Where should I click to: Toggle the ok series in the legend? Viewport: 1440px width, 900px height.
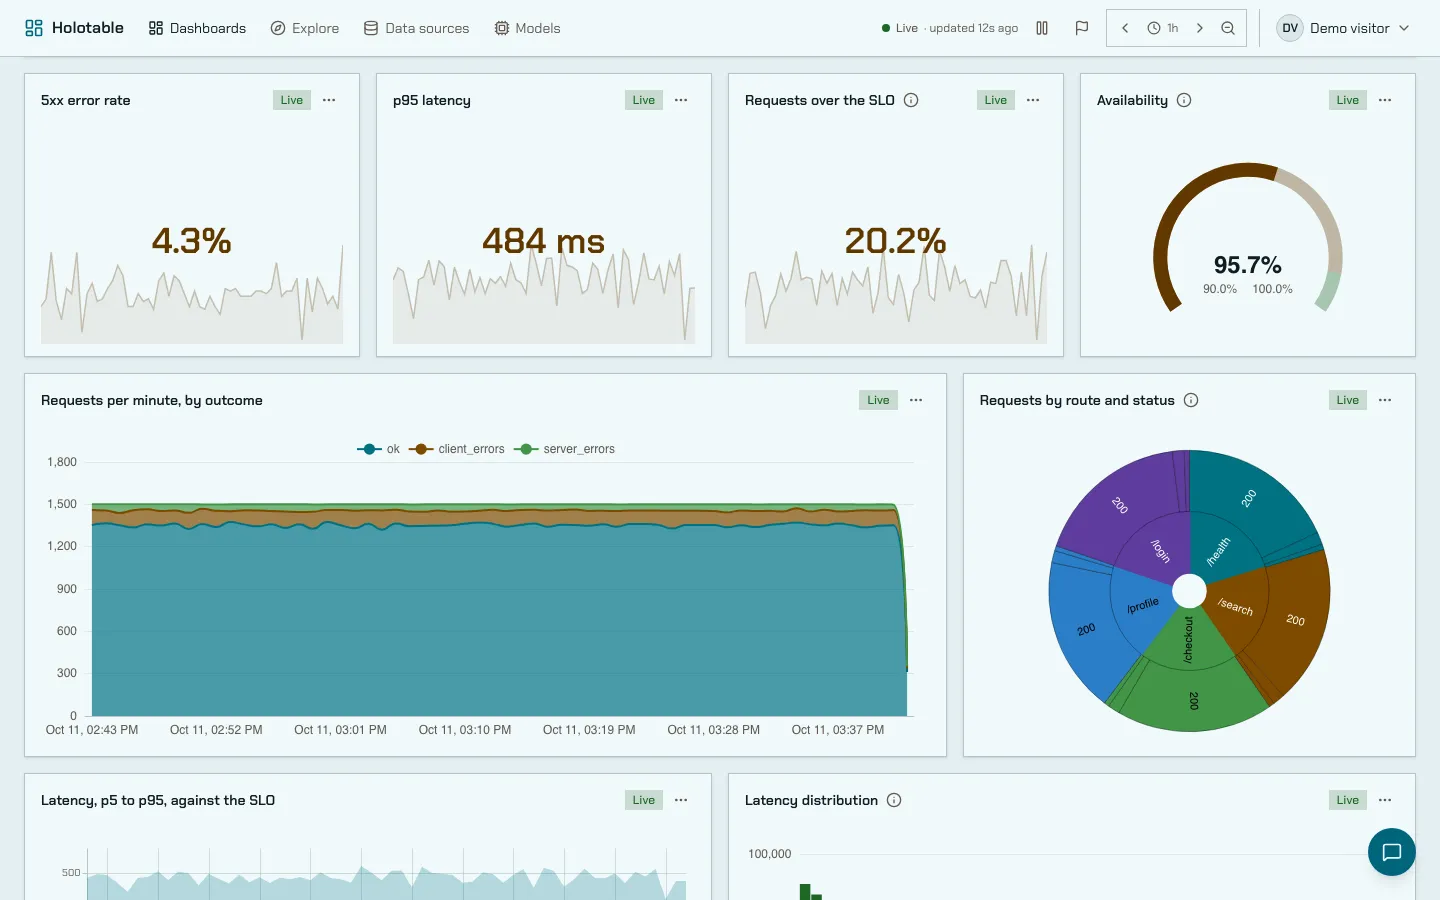(378, 449)
